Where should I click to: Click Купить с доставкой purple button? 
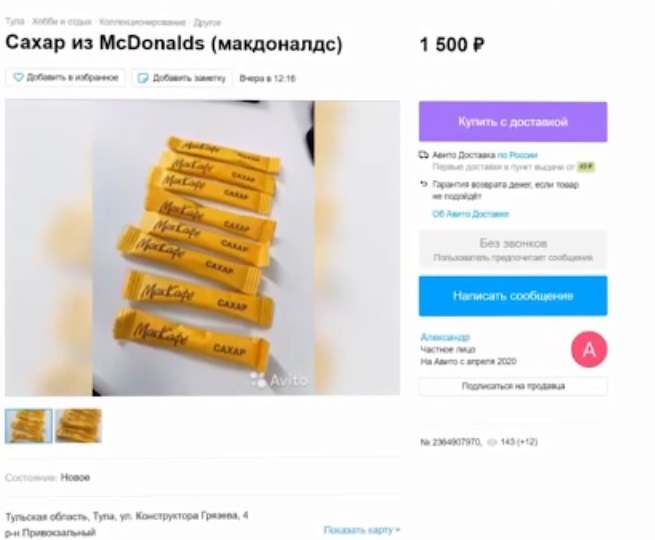pos(513,122)
